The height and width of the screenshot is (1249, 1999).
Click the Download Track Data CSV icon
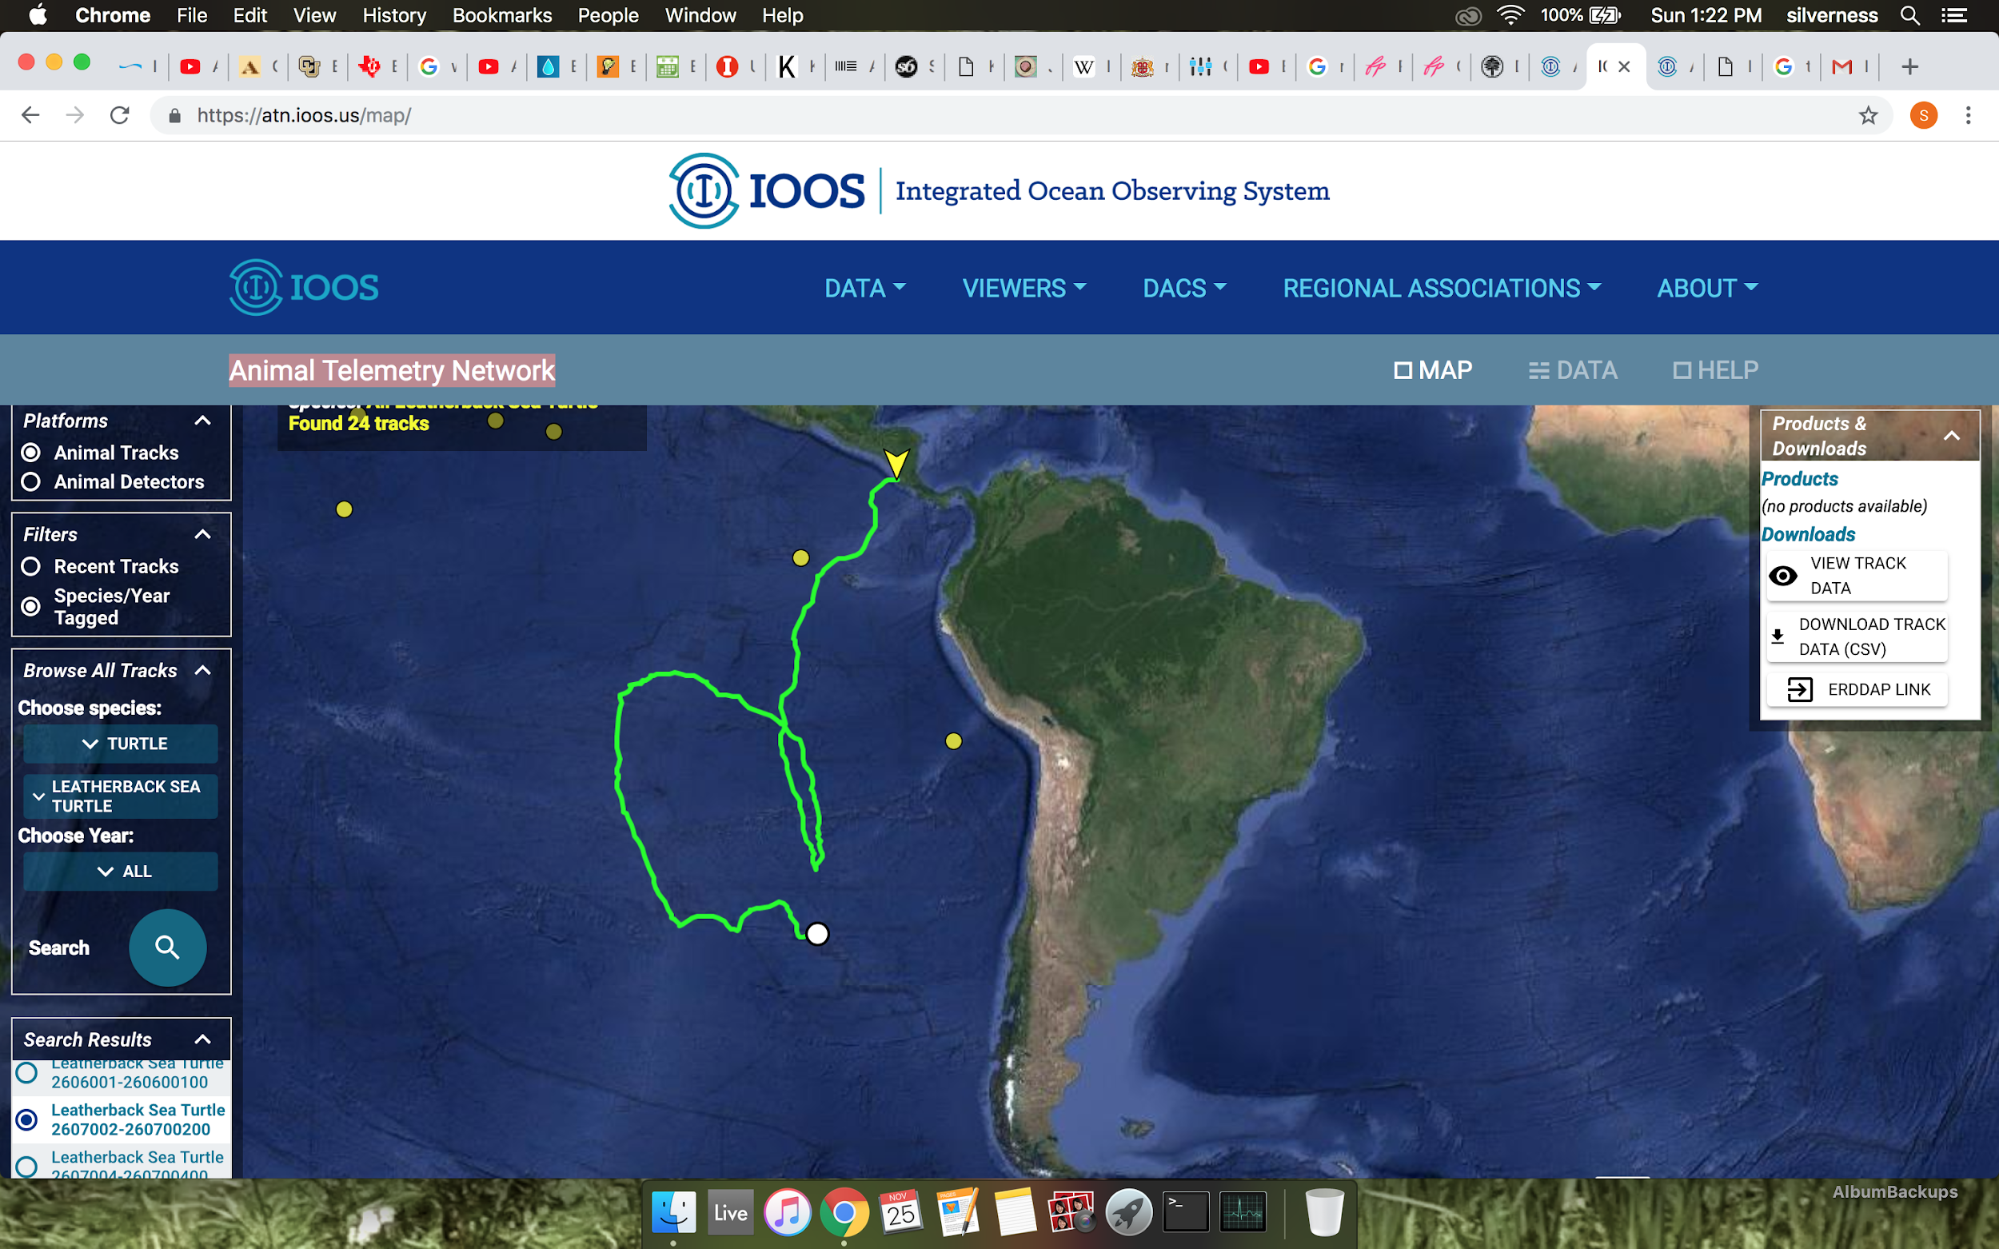(1779, 636)
